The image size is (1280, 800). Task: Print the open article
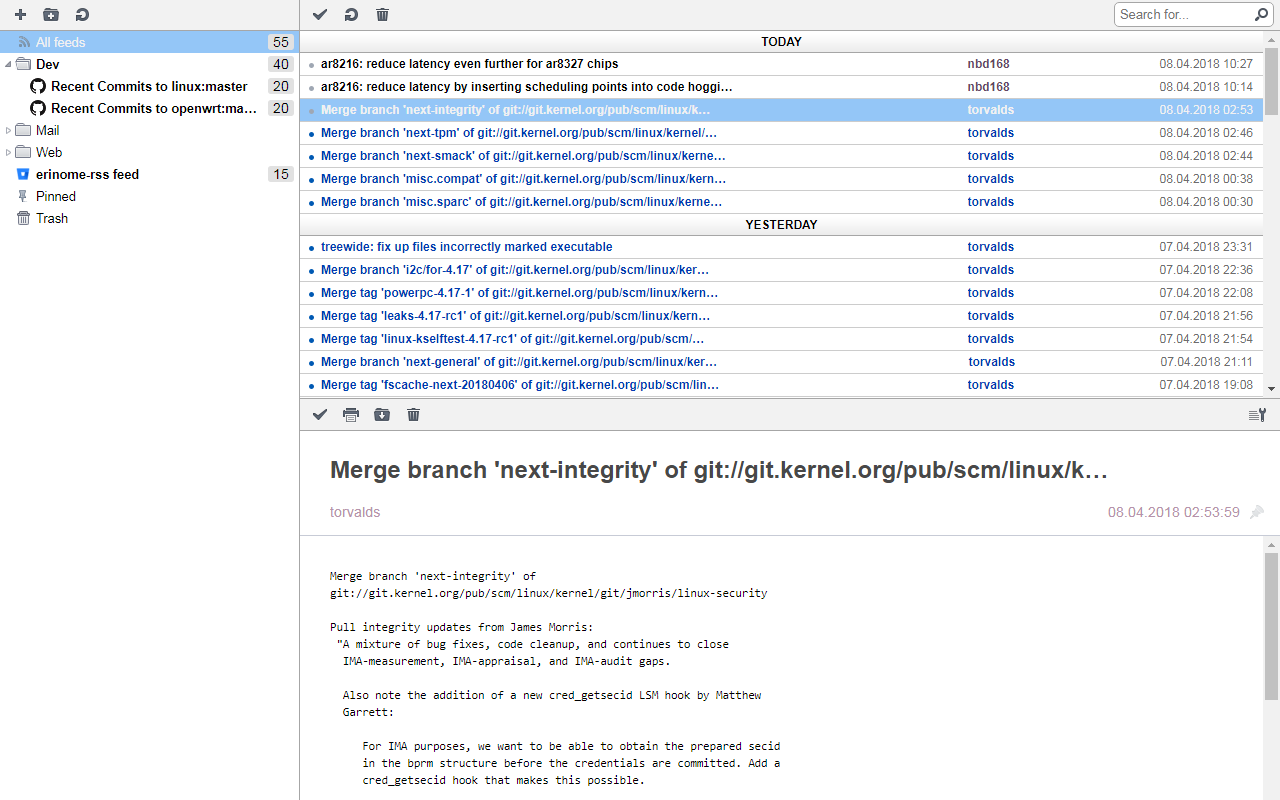pos(351,414)
